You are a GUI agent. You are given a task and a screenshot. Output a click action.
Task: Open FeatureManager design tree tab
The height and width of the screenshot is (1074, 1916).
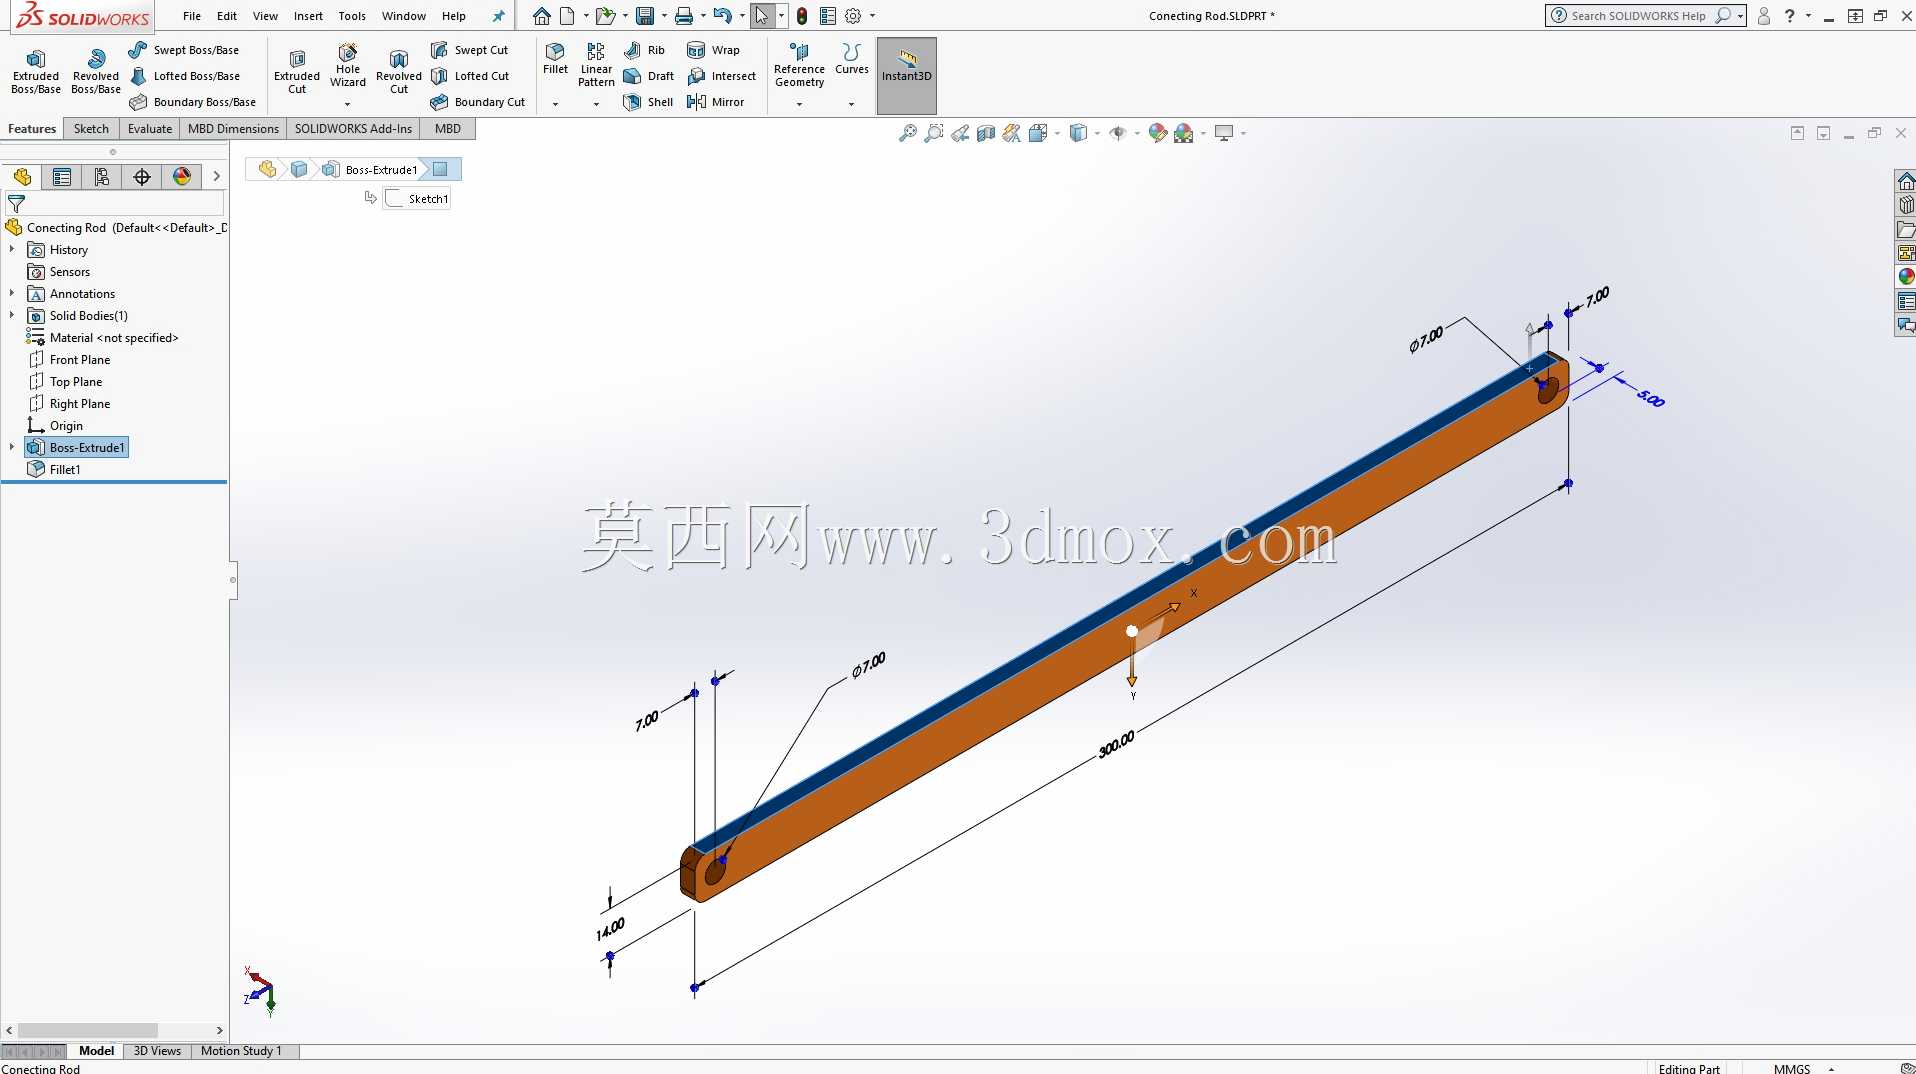pyautogui.click(x=22, y=177)
